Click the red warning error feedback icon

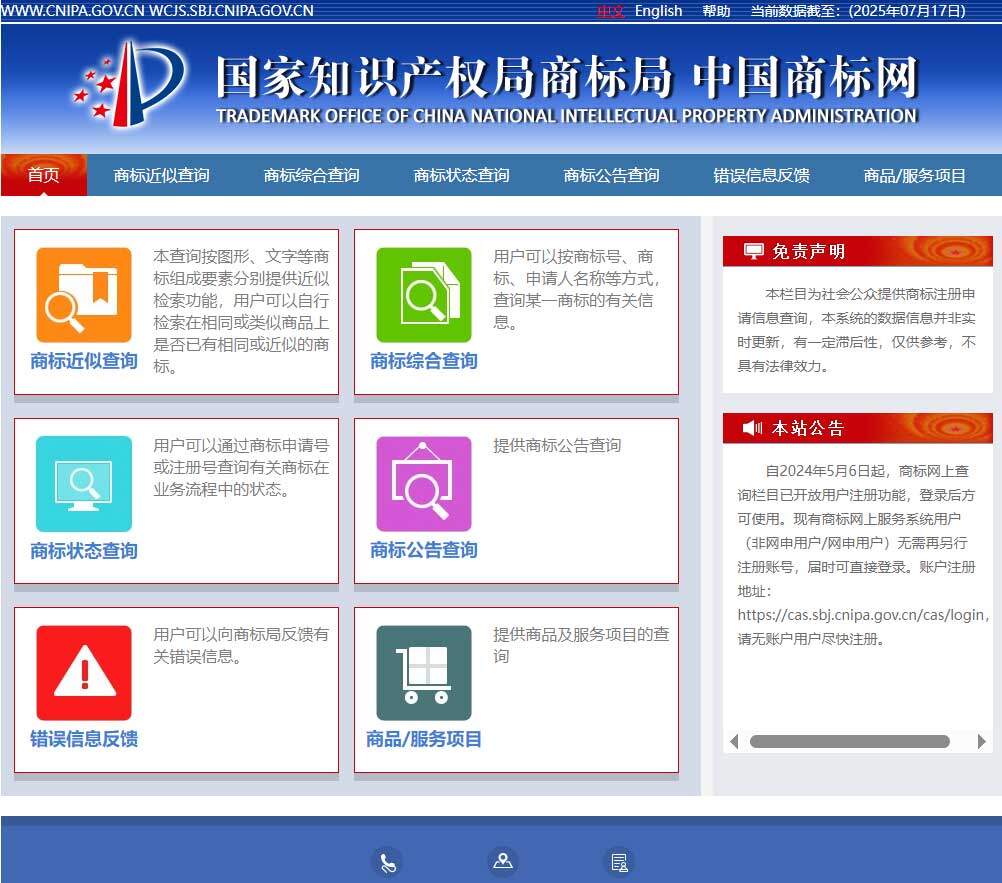click(84, 673)
